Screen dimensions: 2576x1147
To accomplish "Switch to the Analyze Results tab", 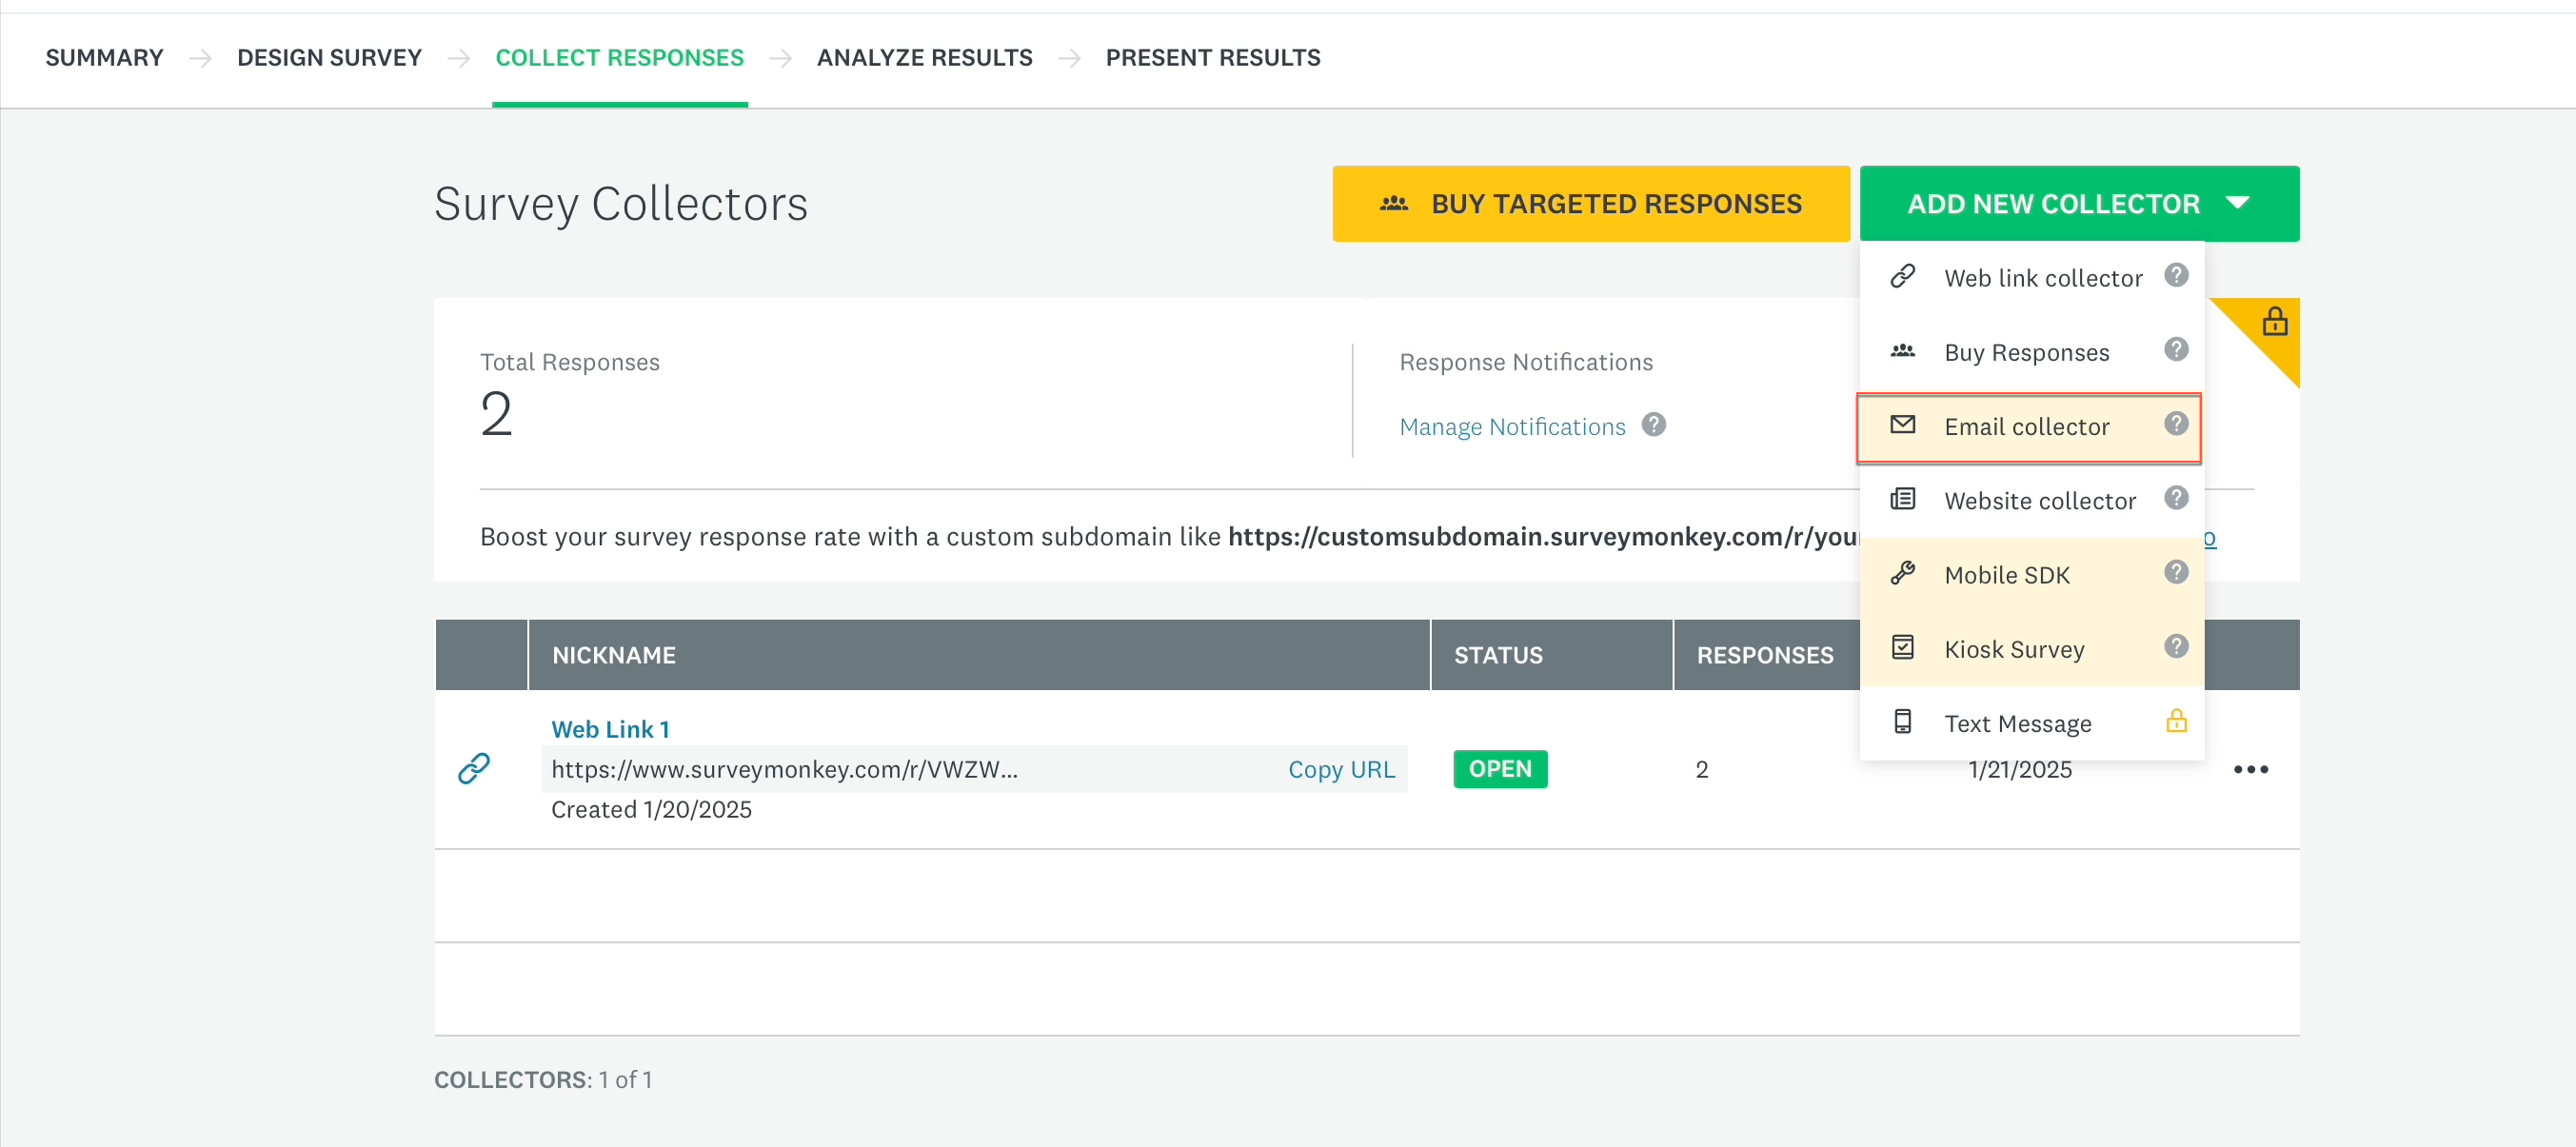I will click(924, 58).
